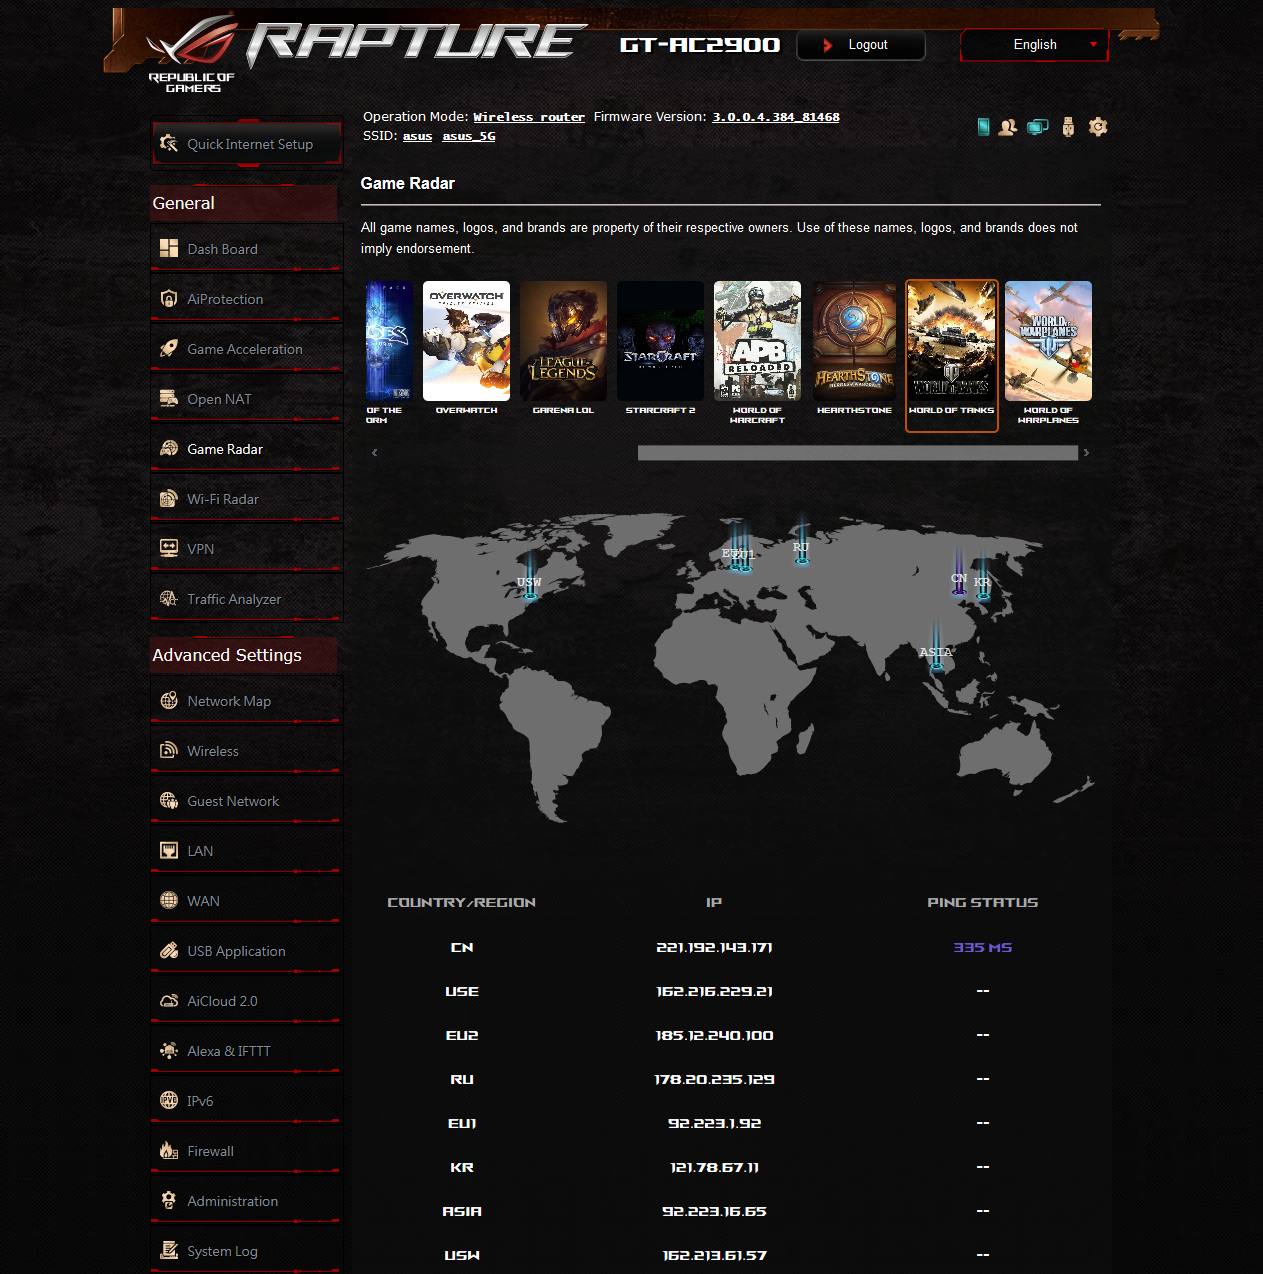
Task: Click the Firewall flame icon
Action: point(169,1151)
